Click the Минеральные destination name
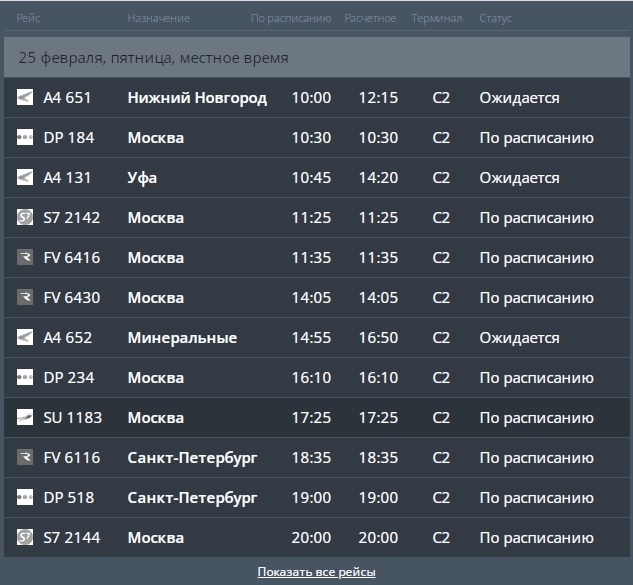This screenshot has height=585, width=633. pyautogui.click(x=182, y=338)
